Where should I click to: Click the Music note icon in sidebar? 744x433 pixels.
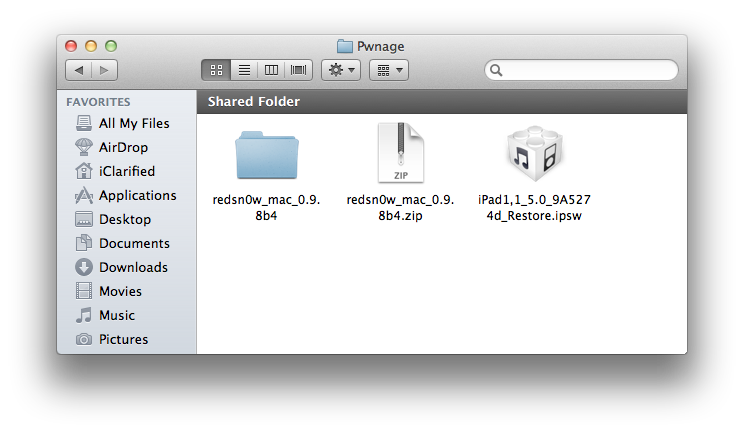85,315
